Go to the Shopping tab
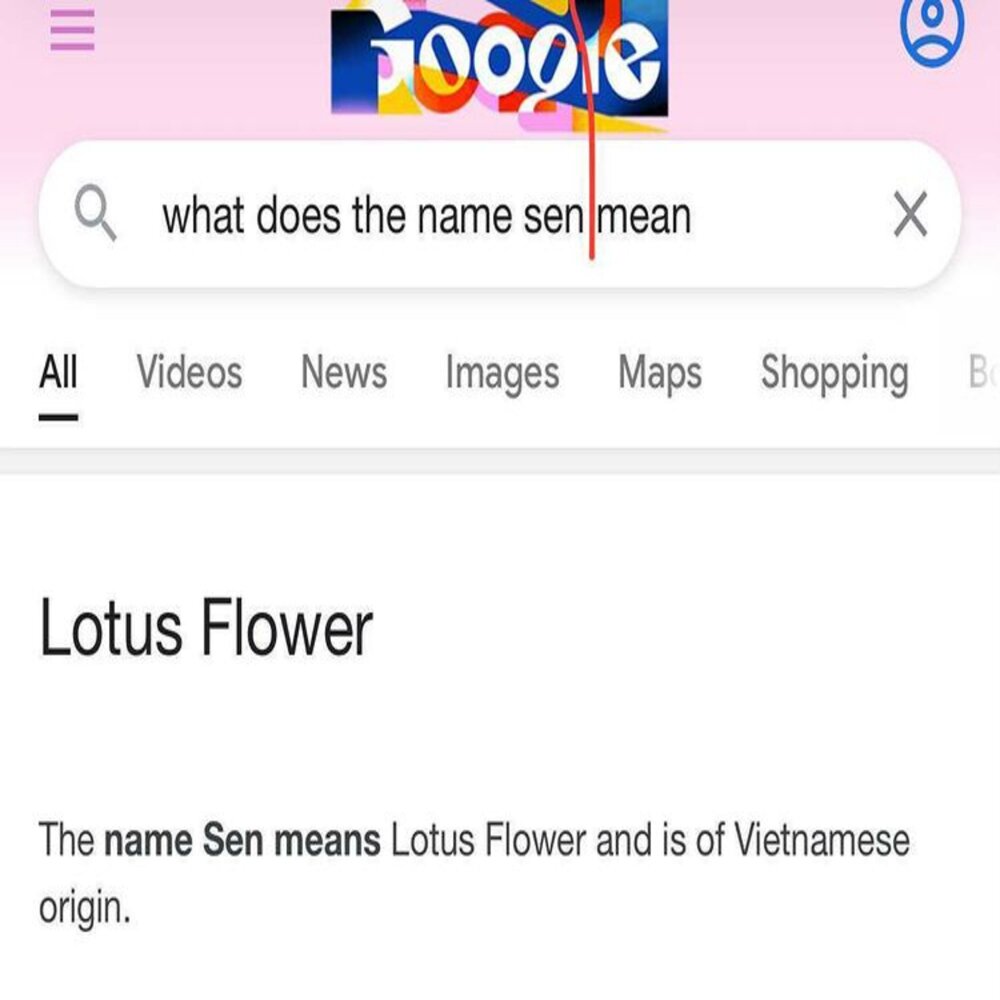Screen dimensions: 1000x1000 [834, 373]
